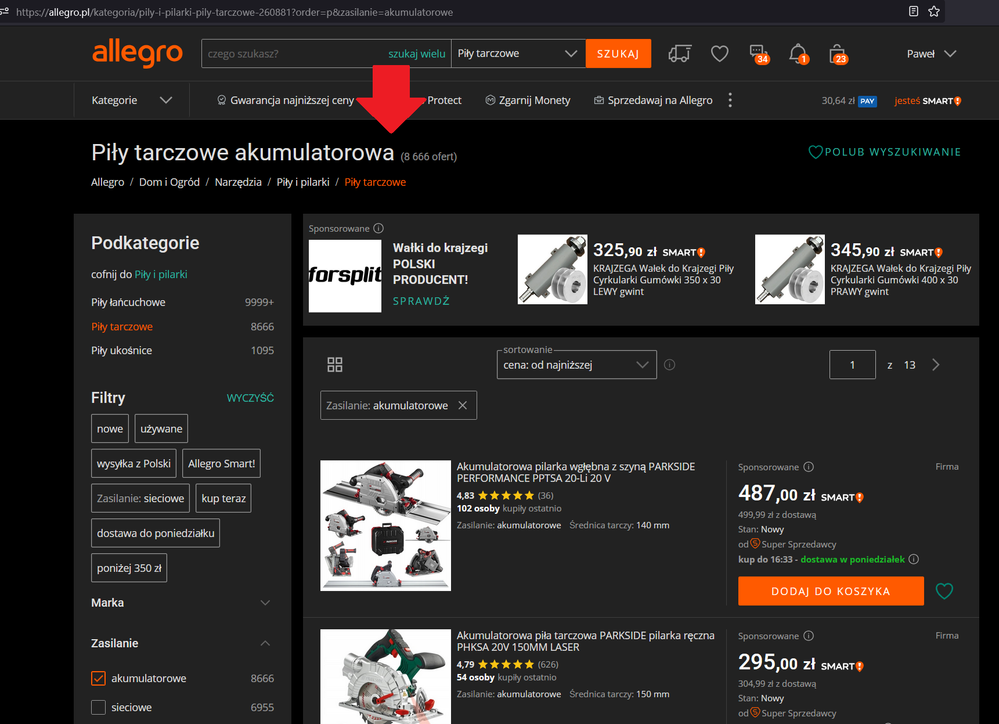Open favorites heart icon in top bar
The width and height of the screenshot is (999, 724).
click(x=719, y=54)
